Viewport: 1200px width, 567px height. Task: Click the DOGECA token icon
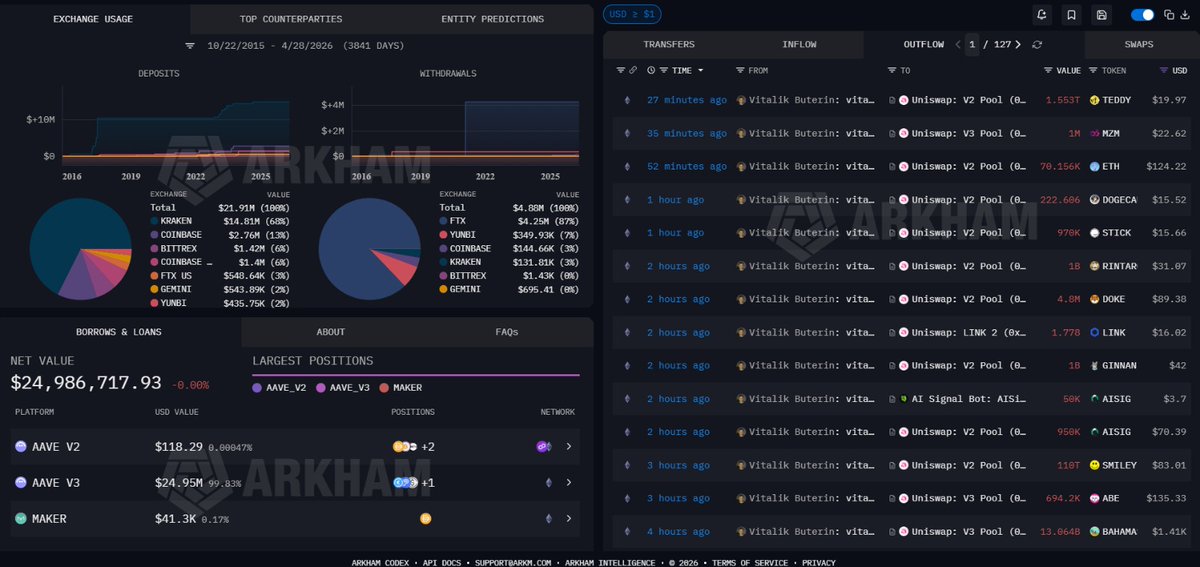(x=1095, y=200)
